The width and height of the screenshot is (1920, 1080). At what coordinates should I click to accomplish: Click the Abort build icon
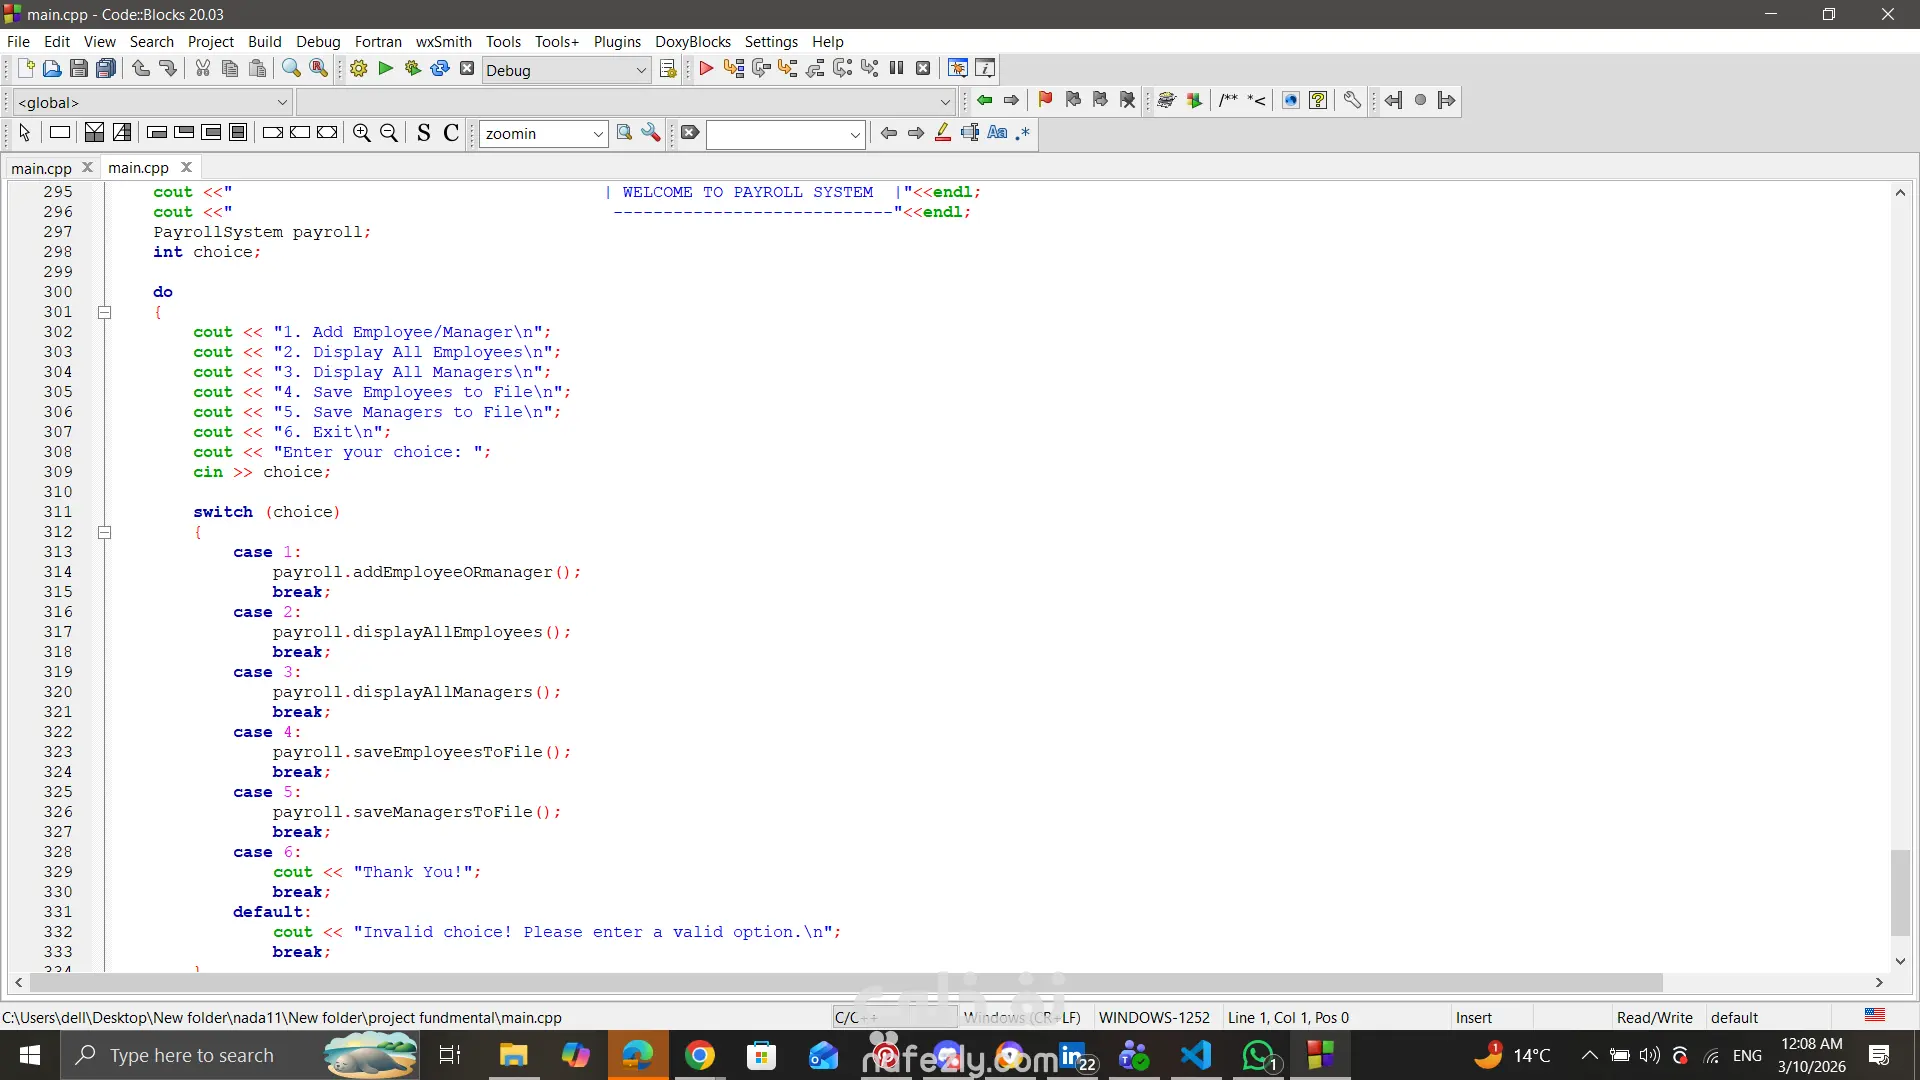467,69
